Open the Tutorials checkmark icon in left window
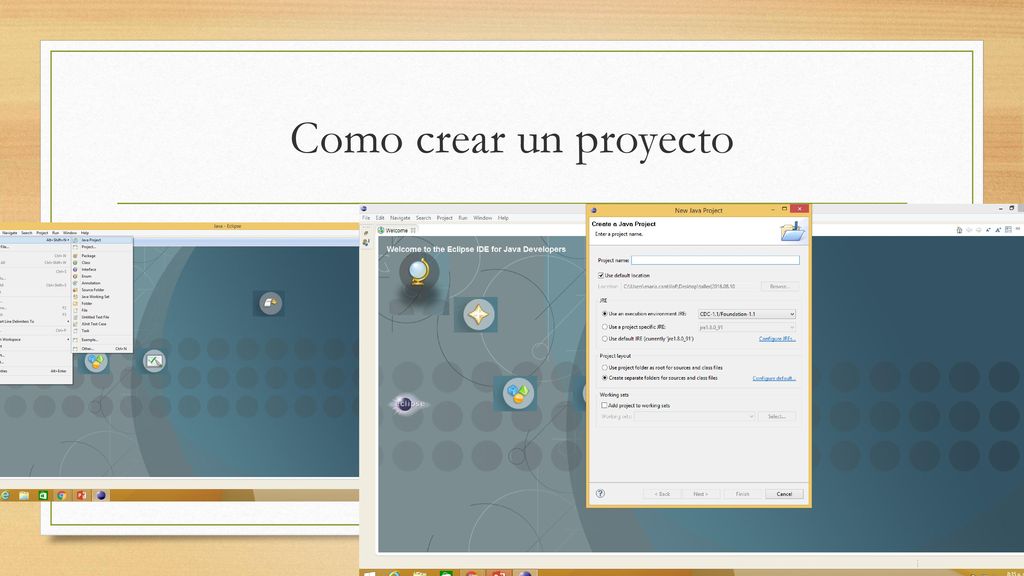The height and width of the screenshot is (576, 1024). tap(154, 360)
